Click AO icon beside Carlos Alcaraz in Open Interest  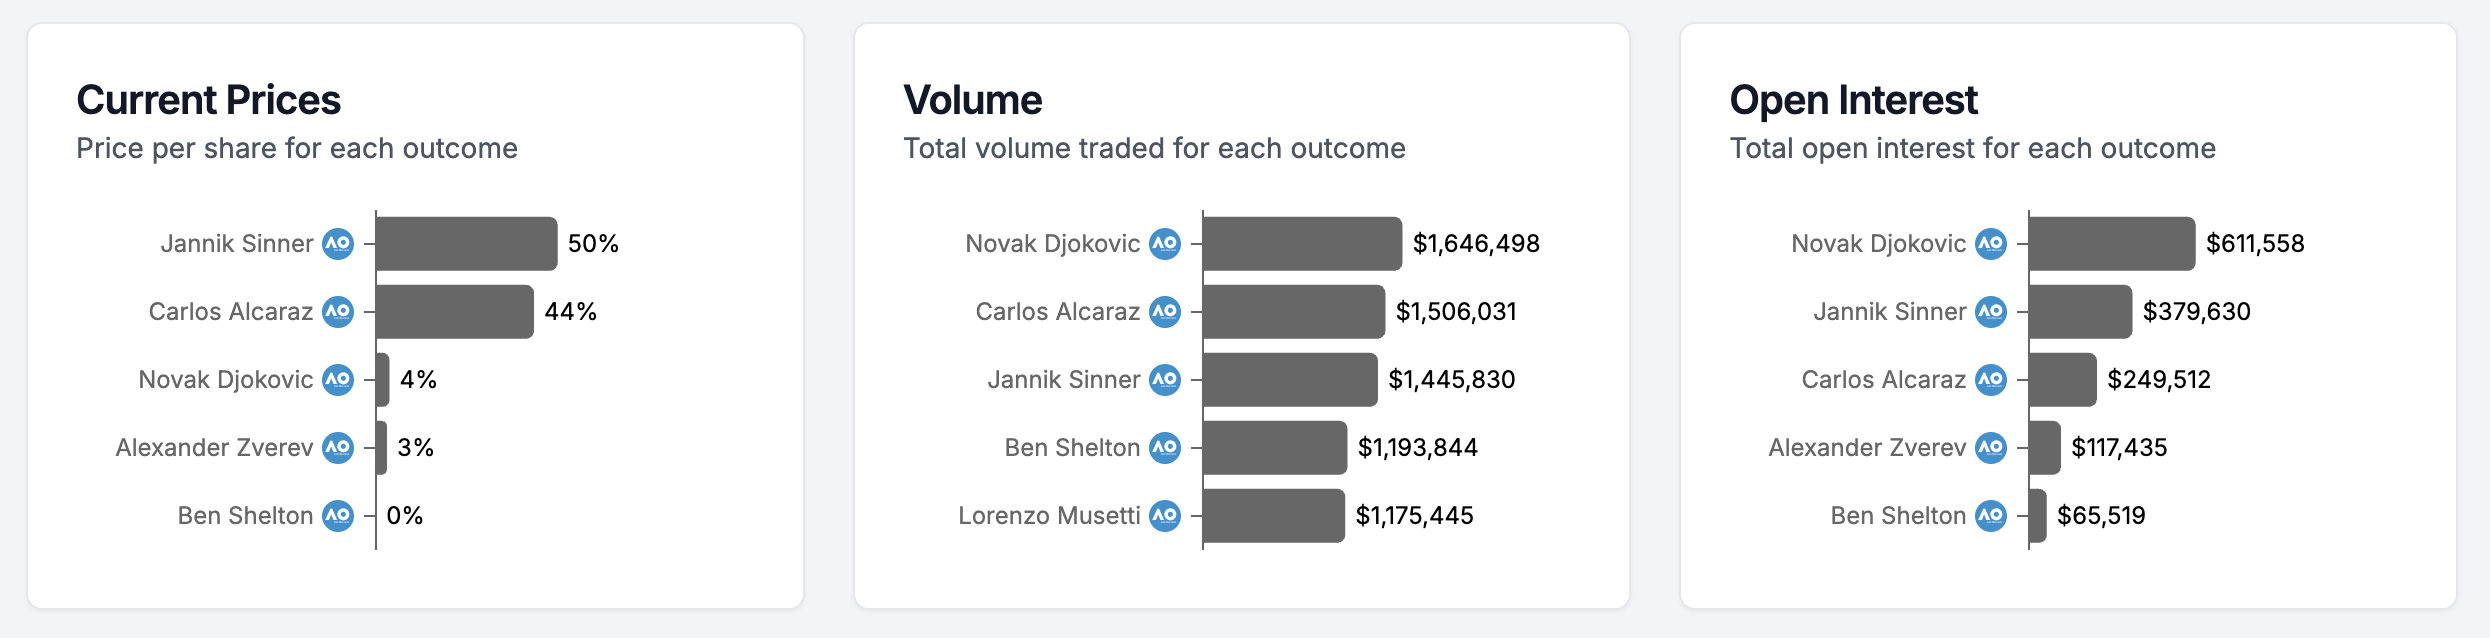coord(1991,379)
